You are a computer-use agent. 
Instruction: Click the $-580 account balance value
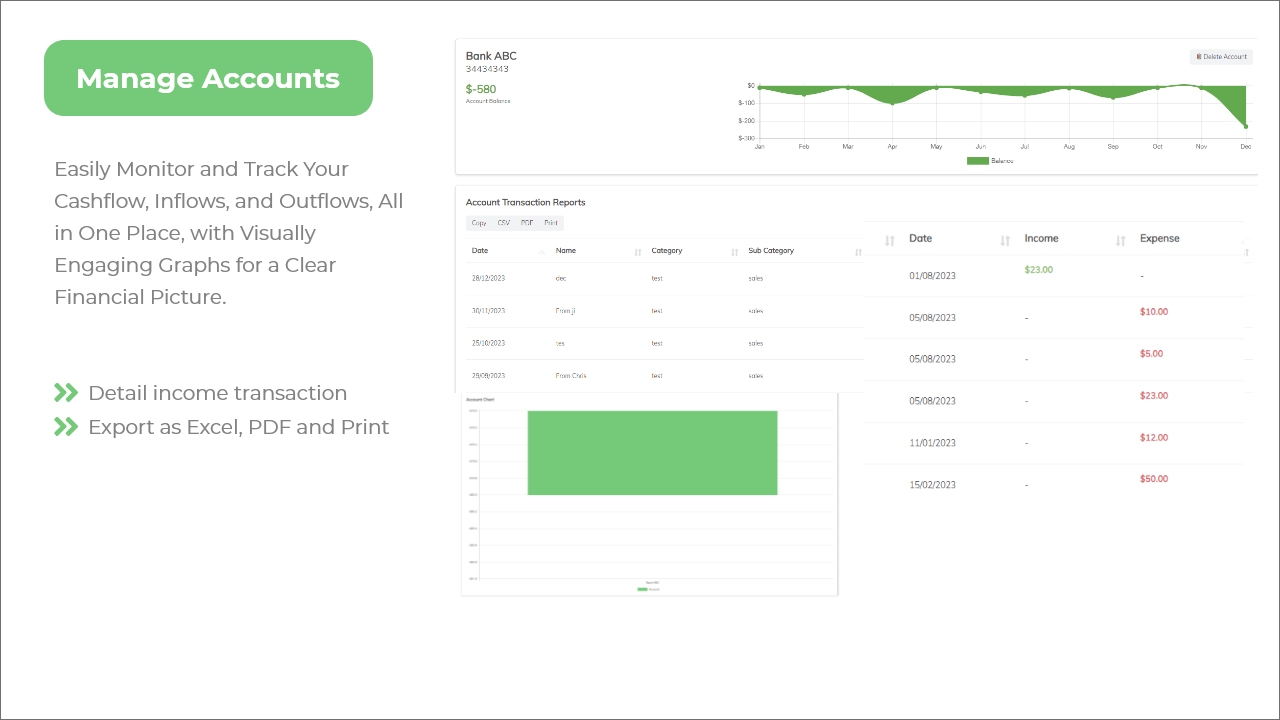tap(481, 89)
